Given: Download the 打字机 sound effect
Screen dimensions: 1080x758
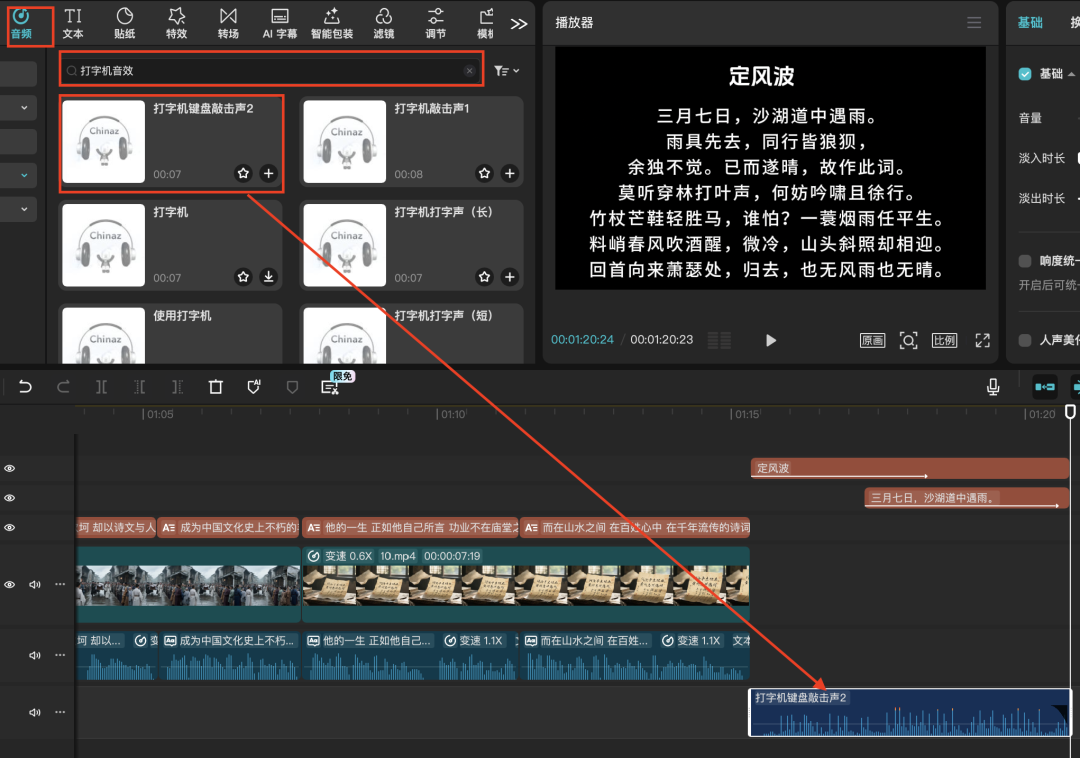Looking at the screenshot, I should tap(268, 277).
